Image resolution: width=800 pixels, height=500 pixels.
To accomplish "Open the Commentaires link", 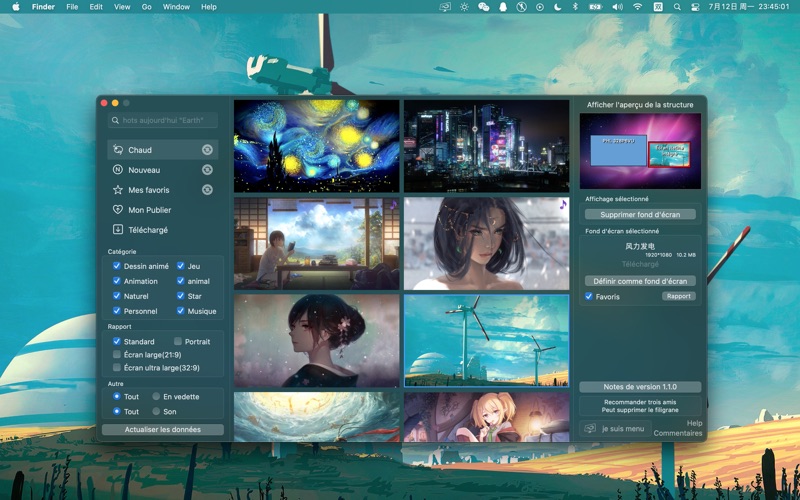I will pos(678,433).
